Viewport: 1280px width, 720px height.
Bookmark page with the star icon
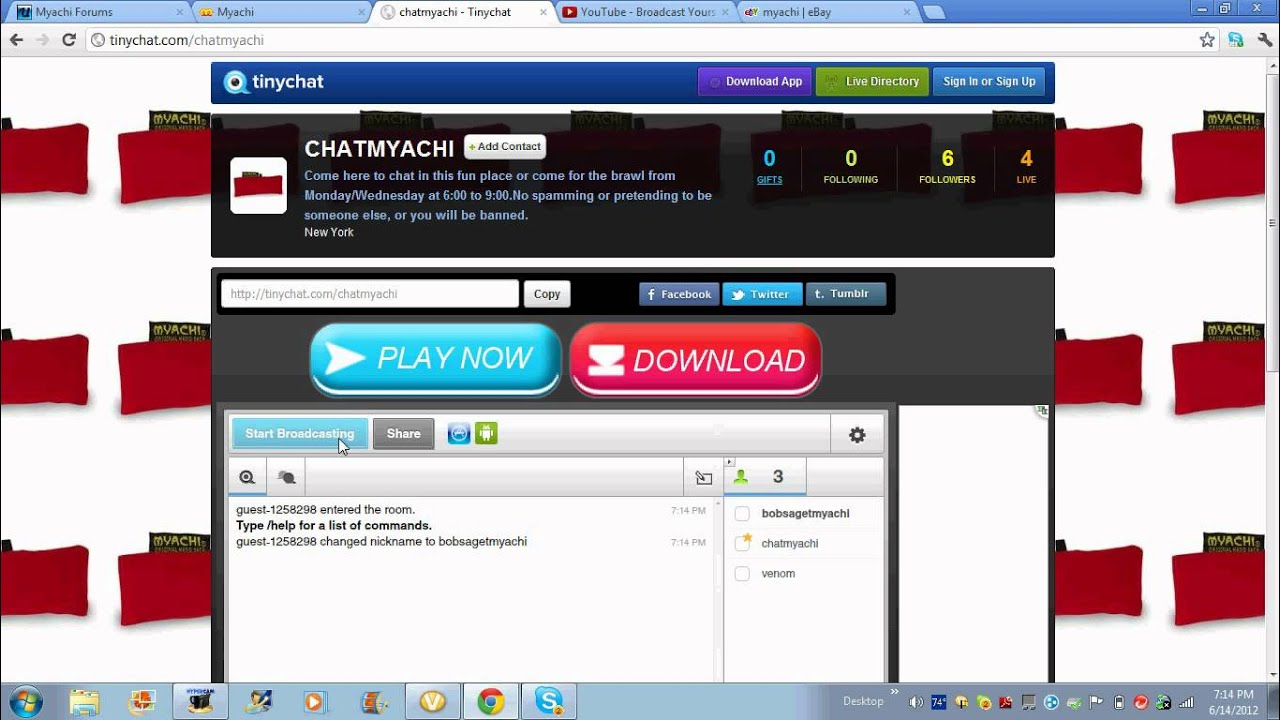[1207, 40]
